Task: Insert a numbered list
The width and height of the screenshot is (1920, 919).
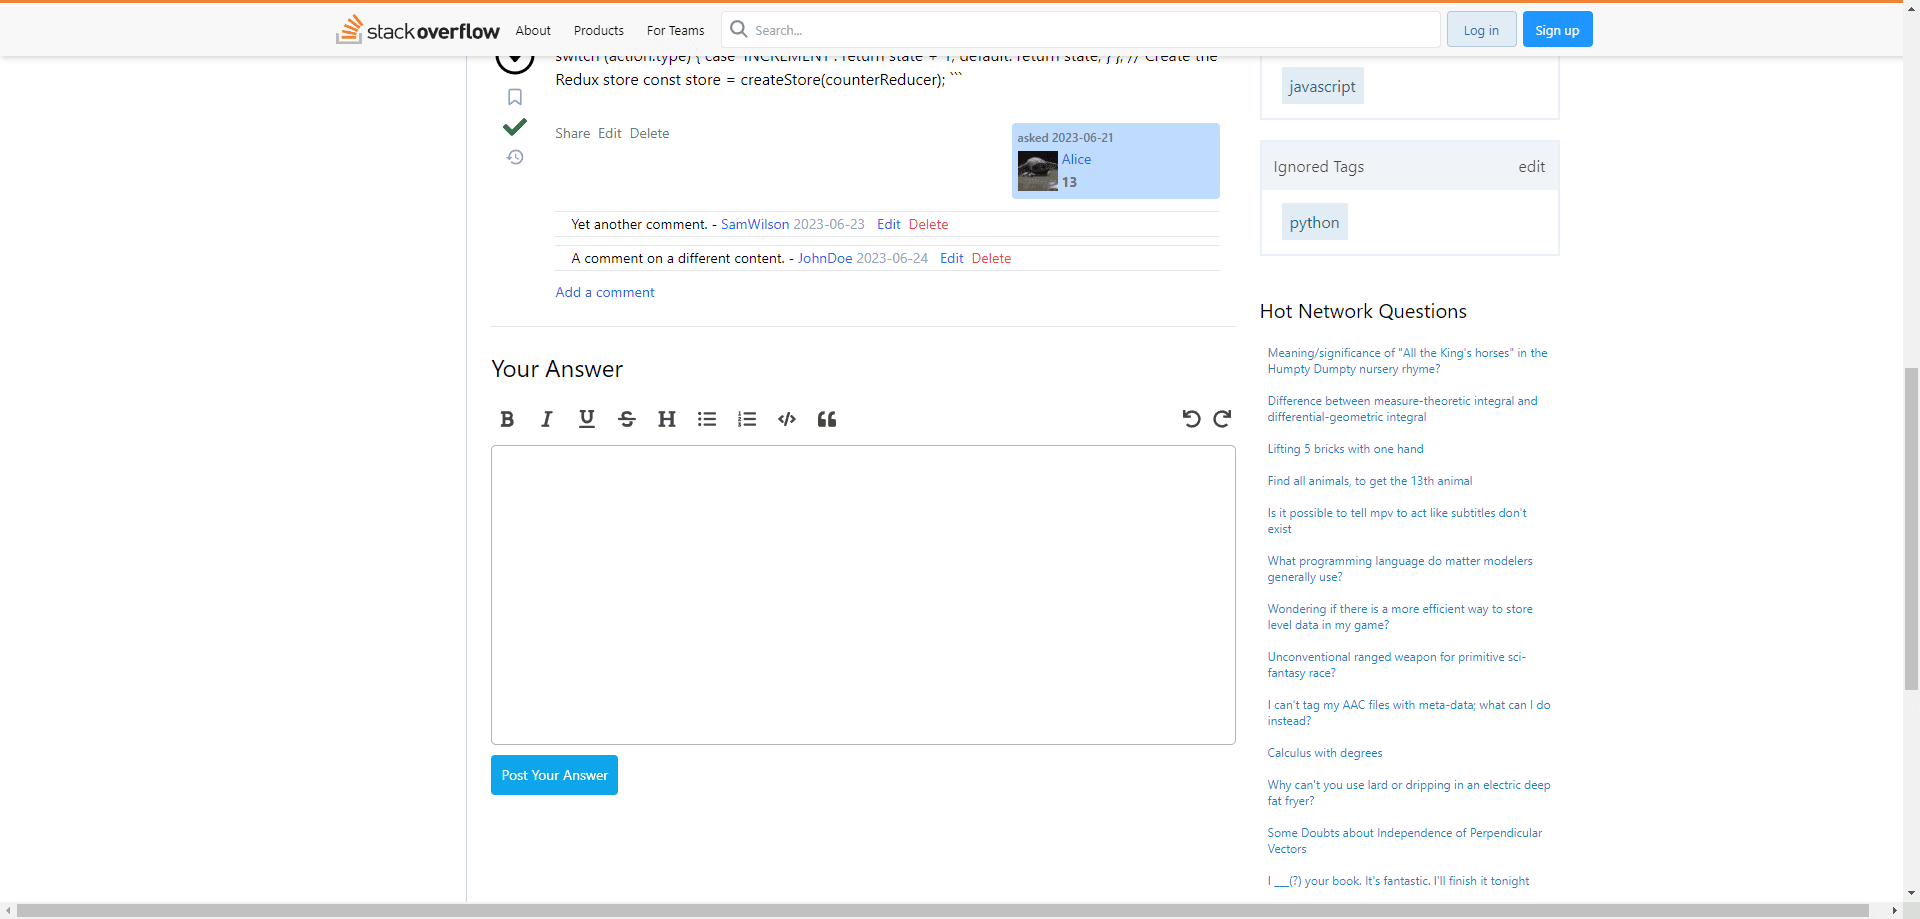Action: [x=747, y=419]
